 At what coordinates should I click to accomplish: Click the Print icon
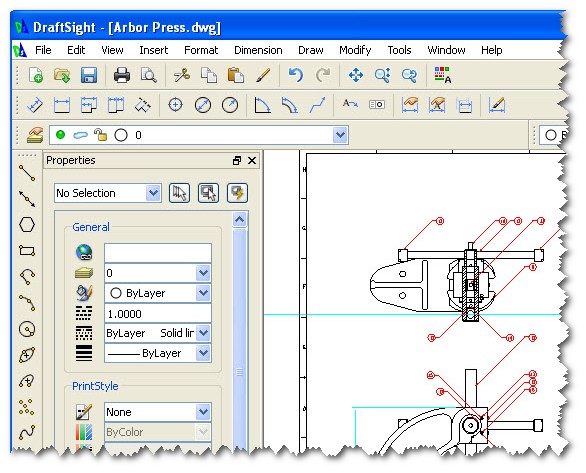pos(122,75)
